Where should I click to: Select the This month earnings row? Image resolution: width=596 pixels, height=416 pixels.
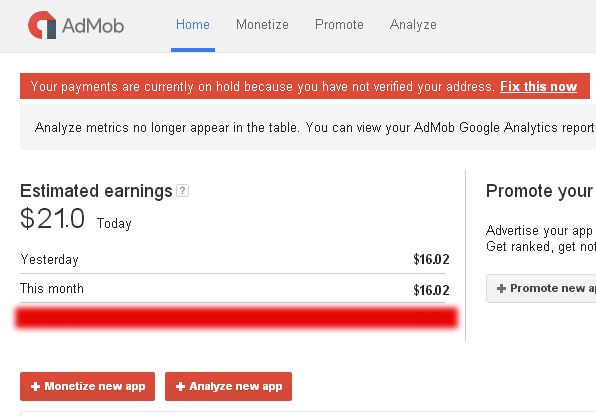point(235,289)
